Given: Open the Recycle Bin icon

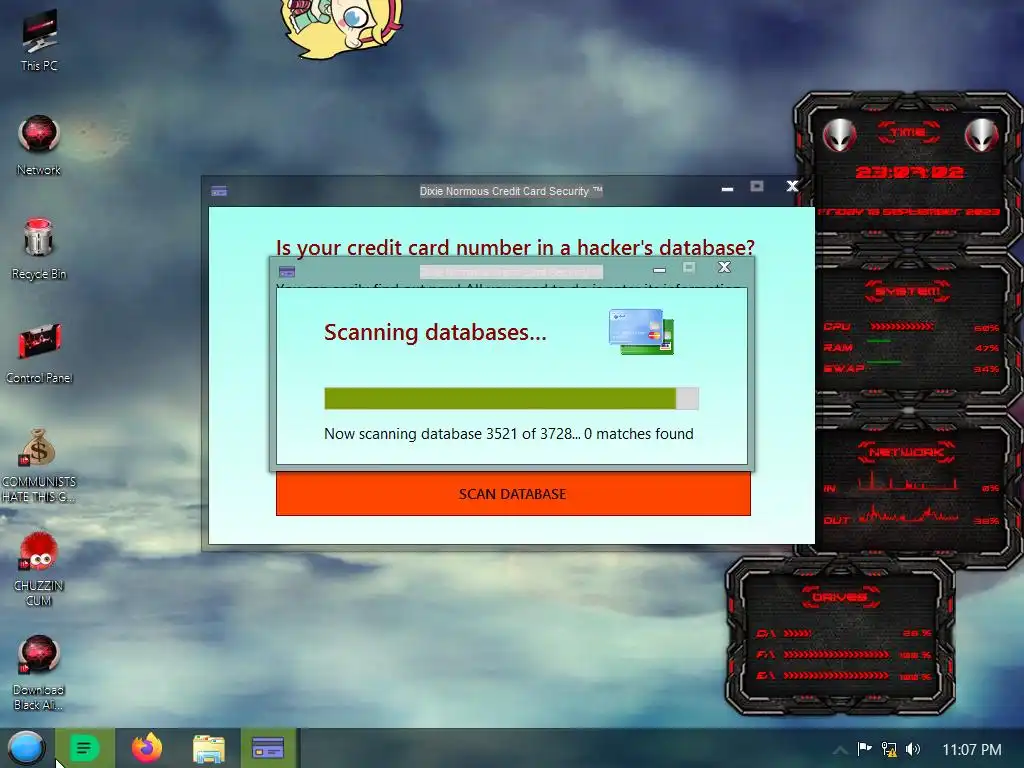Looking at the screenshot, I should pos(39,249).
